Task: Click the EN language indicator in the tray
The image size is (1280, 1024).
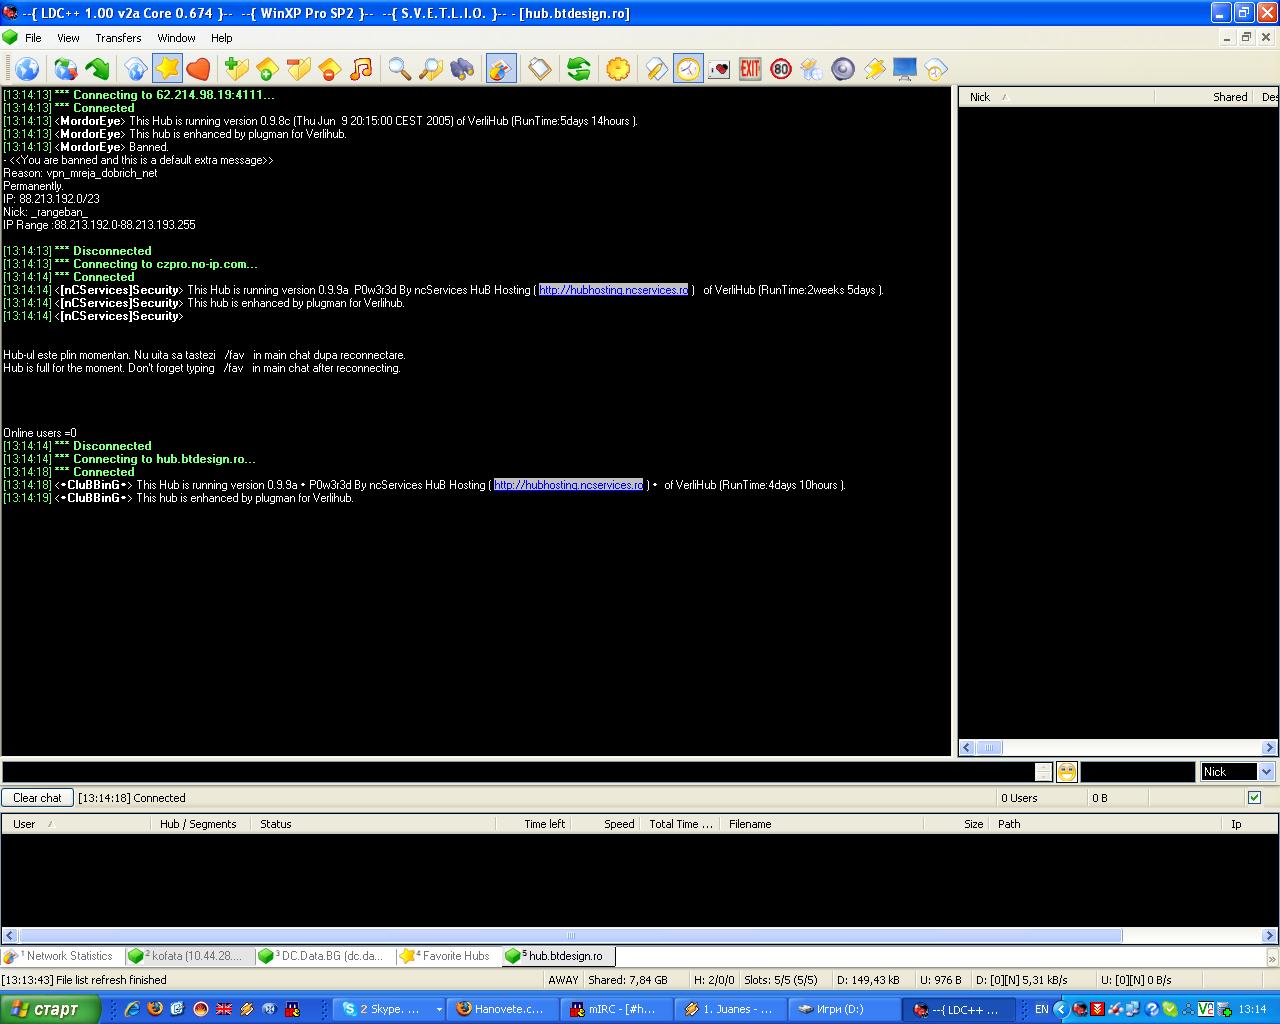Action: [1041, 1009]
